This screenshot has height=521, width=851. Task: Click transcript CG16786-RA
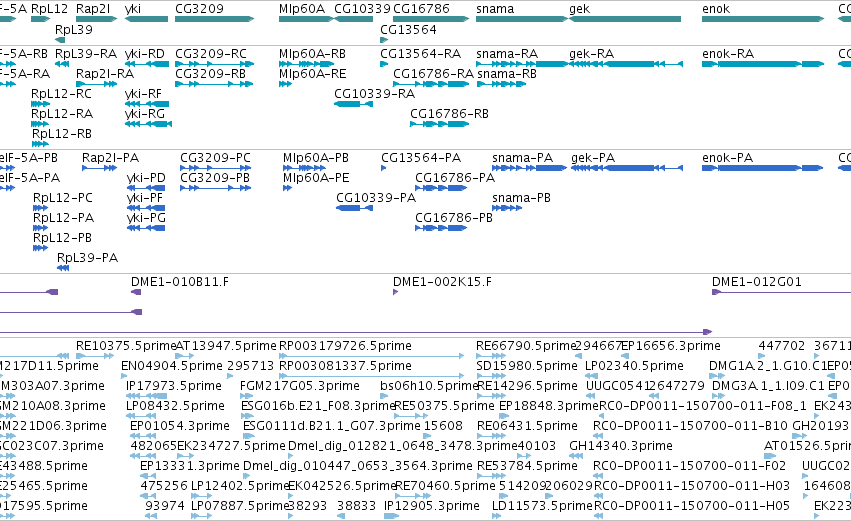(x=433, y=74)
